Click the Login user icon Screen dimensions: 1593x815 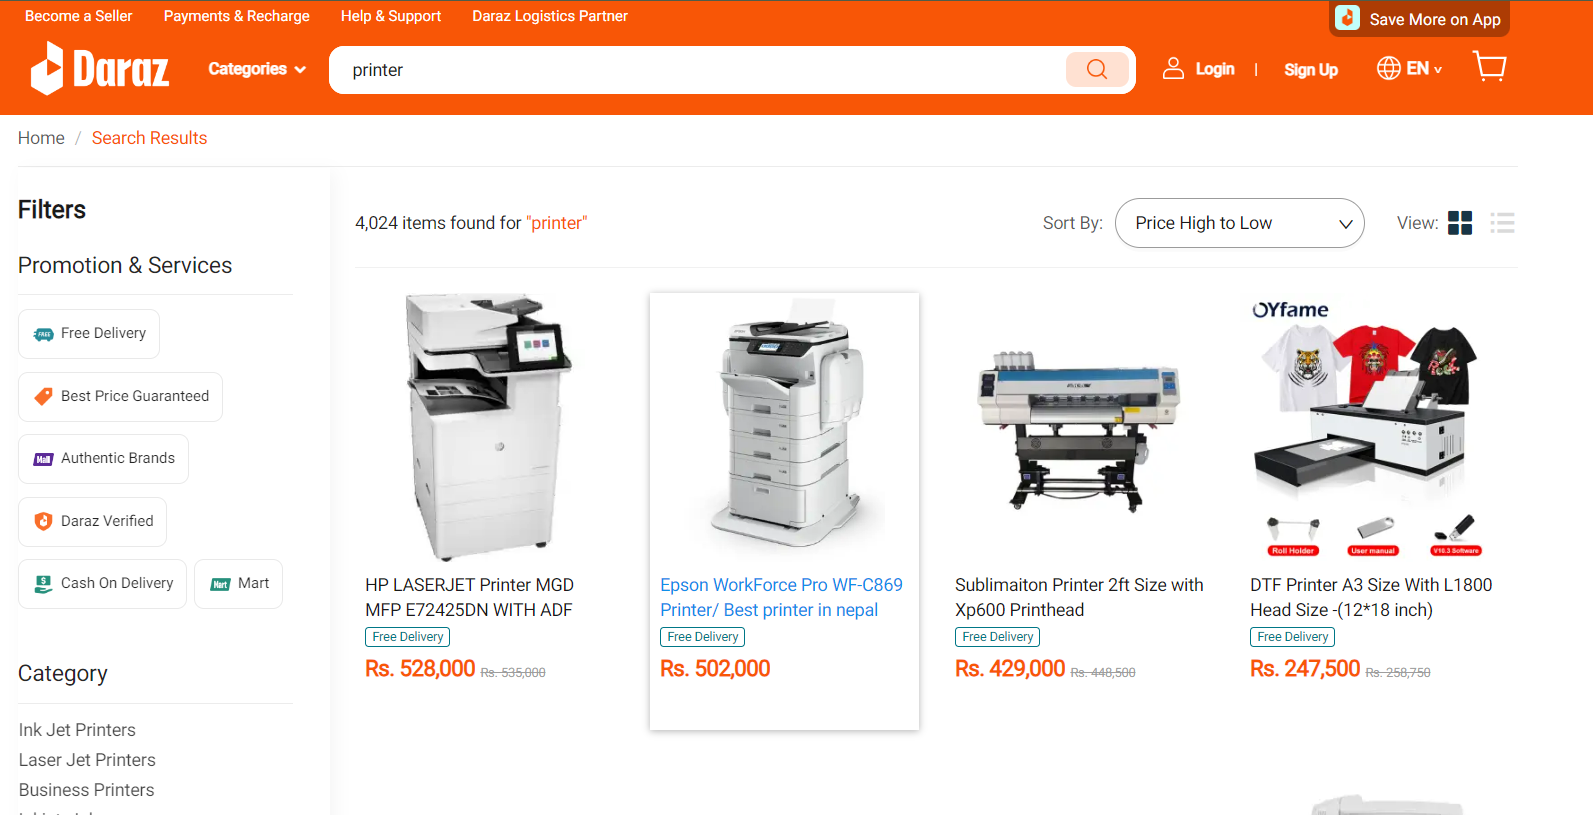[x=1173, y=69]
